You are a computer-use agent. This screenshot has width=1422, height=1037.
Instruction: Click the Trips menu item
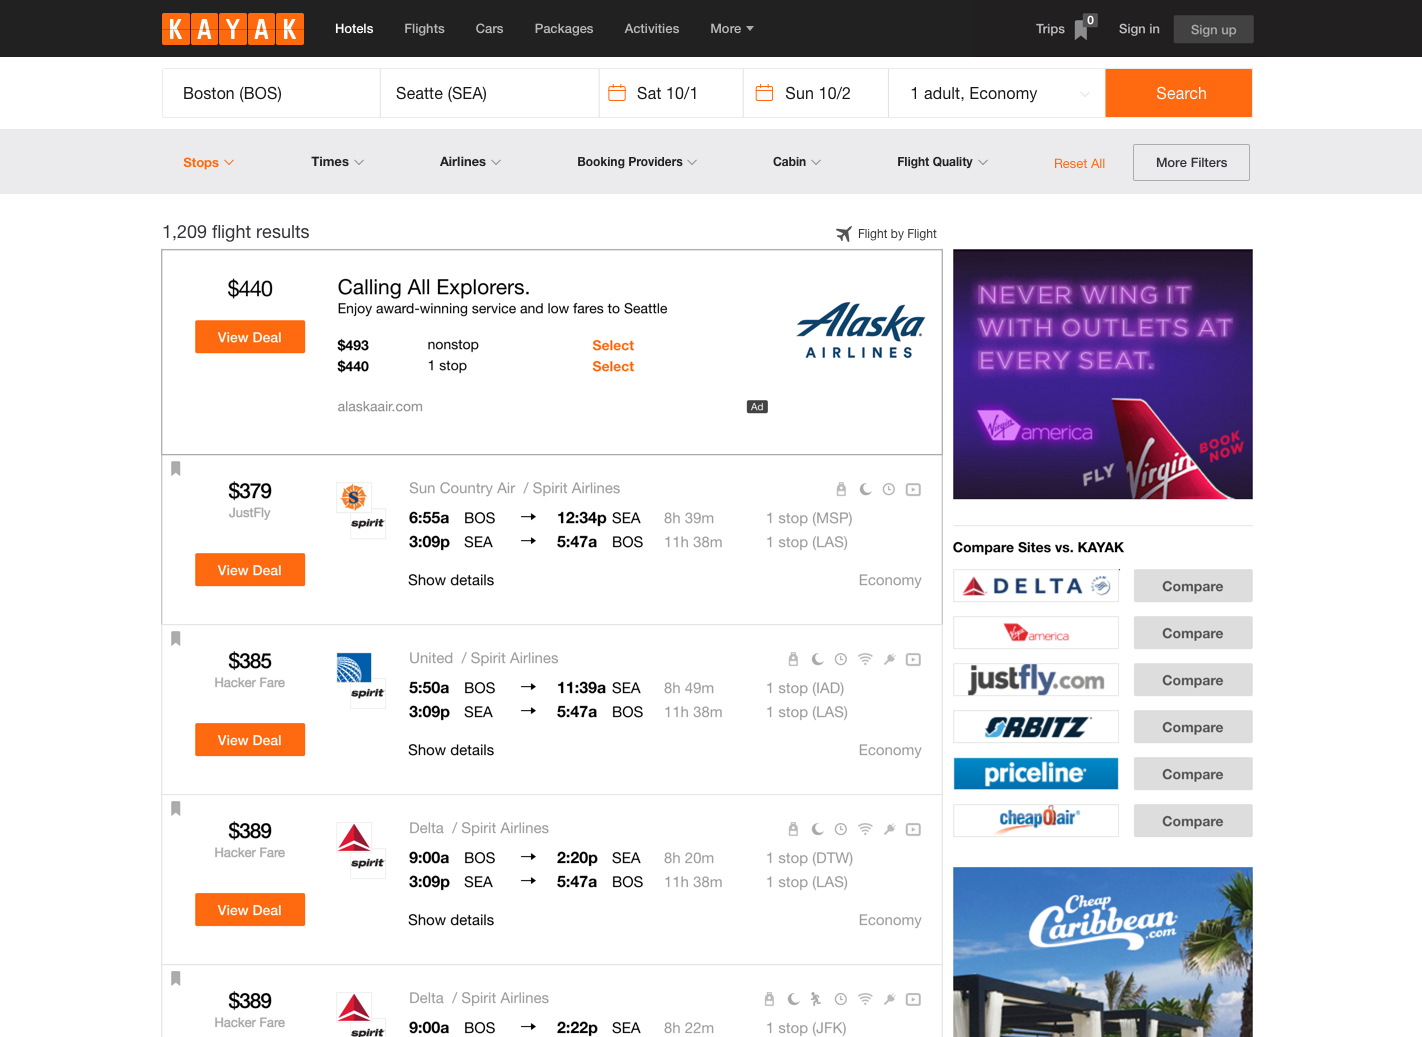point(1050,29)
